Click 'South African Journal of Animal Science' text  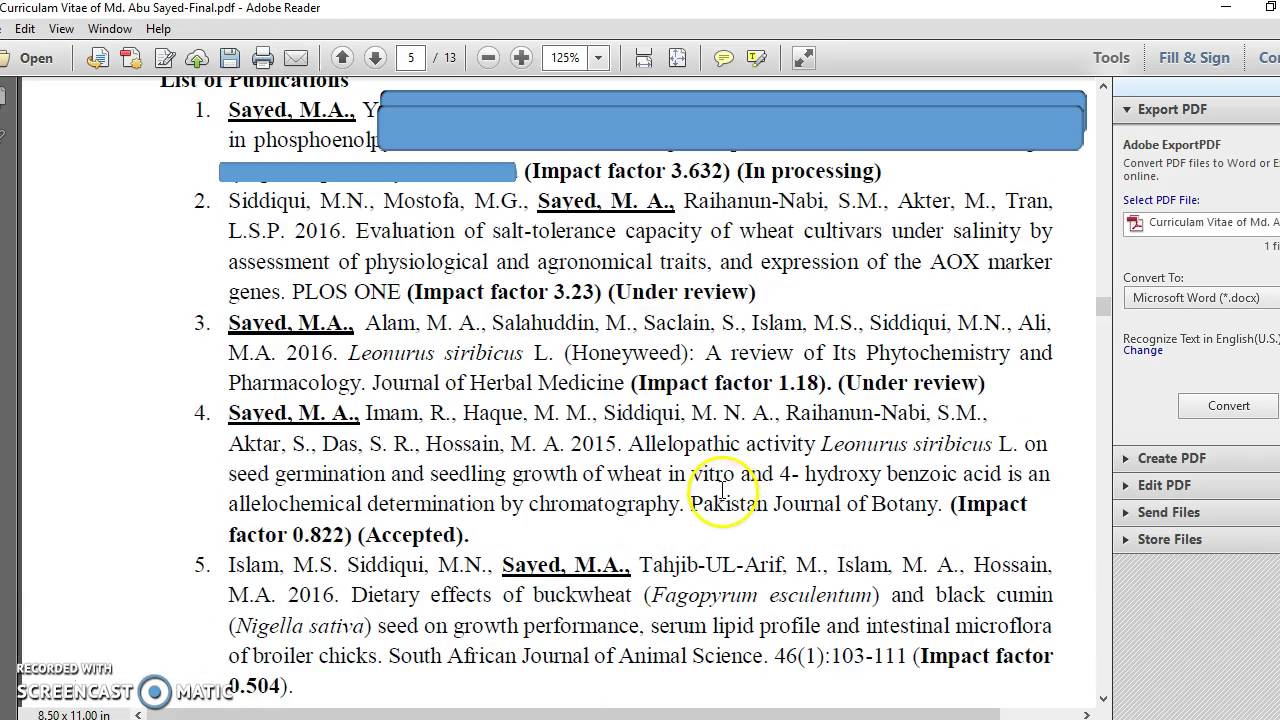coord(576,656)
